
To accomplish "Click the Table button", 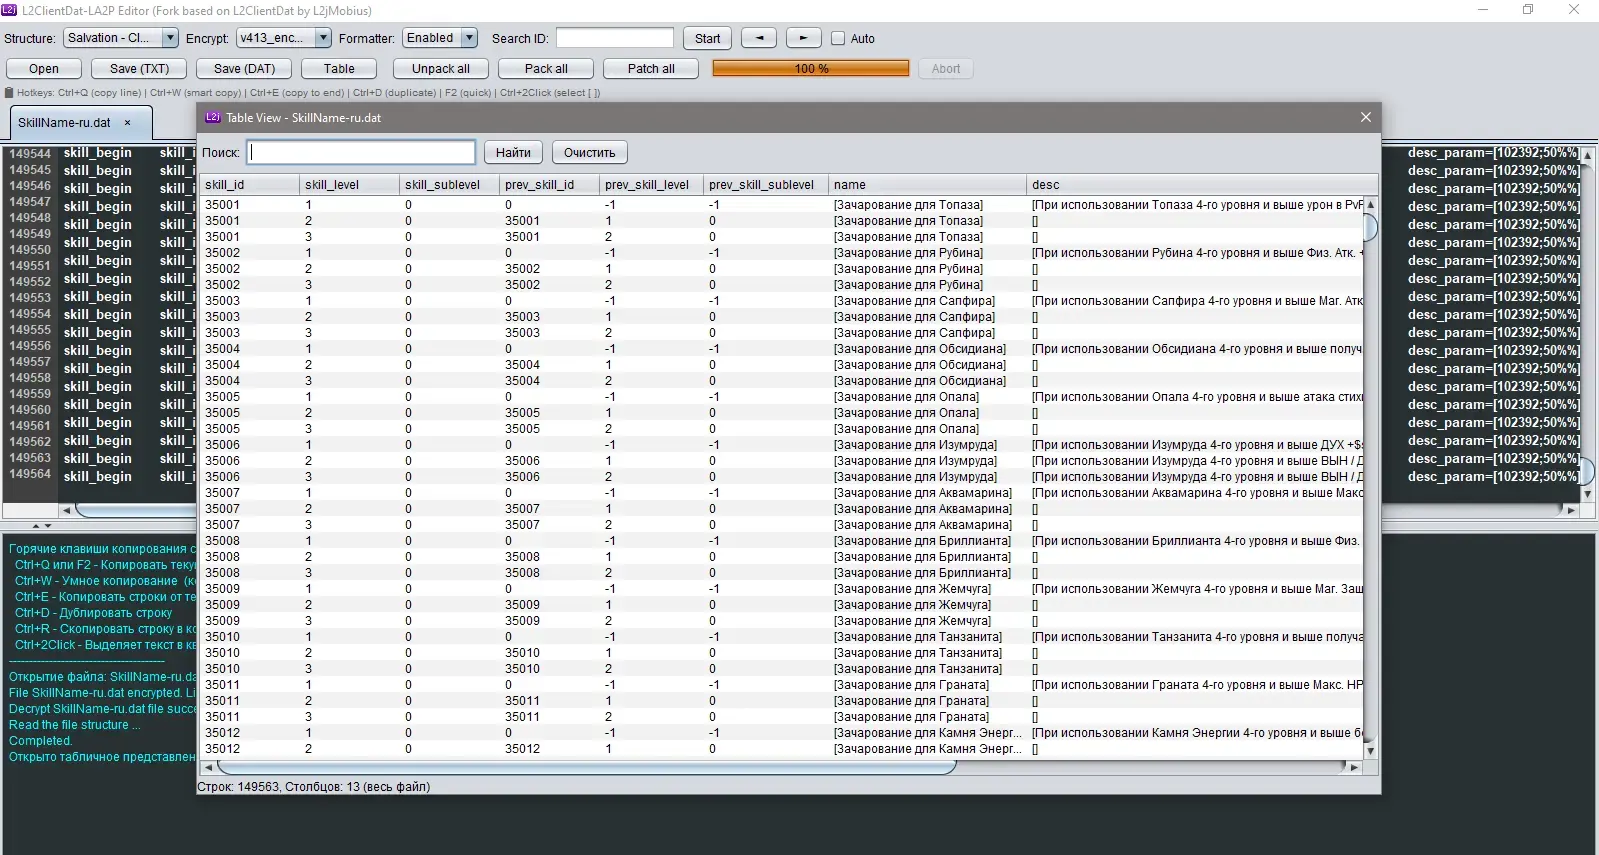I will [339, 68].
